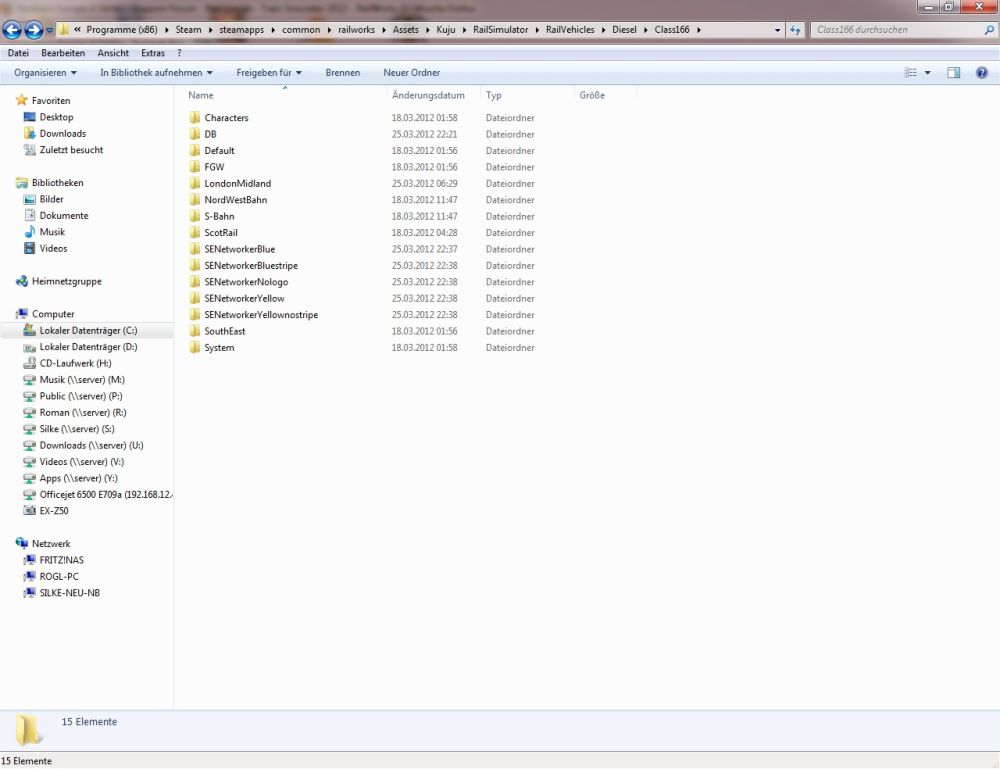Open the address bar history dropdown
The width and height of the screenshot is (1000, 769).
click(777, 30)
